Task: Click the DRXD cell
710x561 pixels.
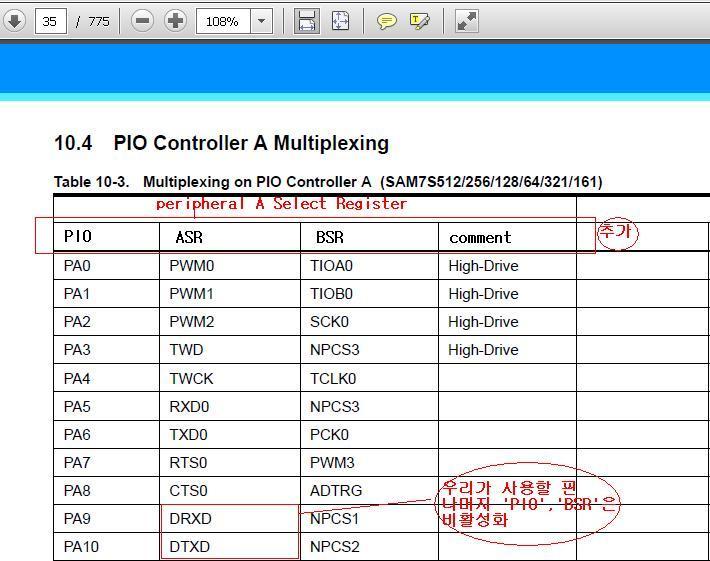Action: 230,519
